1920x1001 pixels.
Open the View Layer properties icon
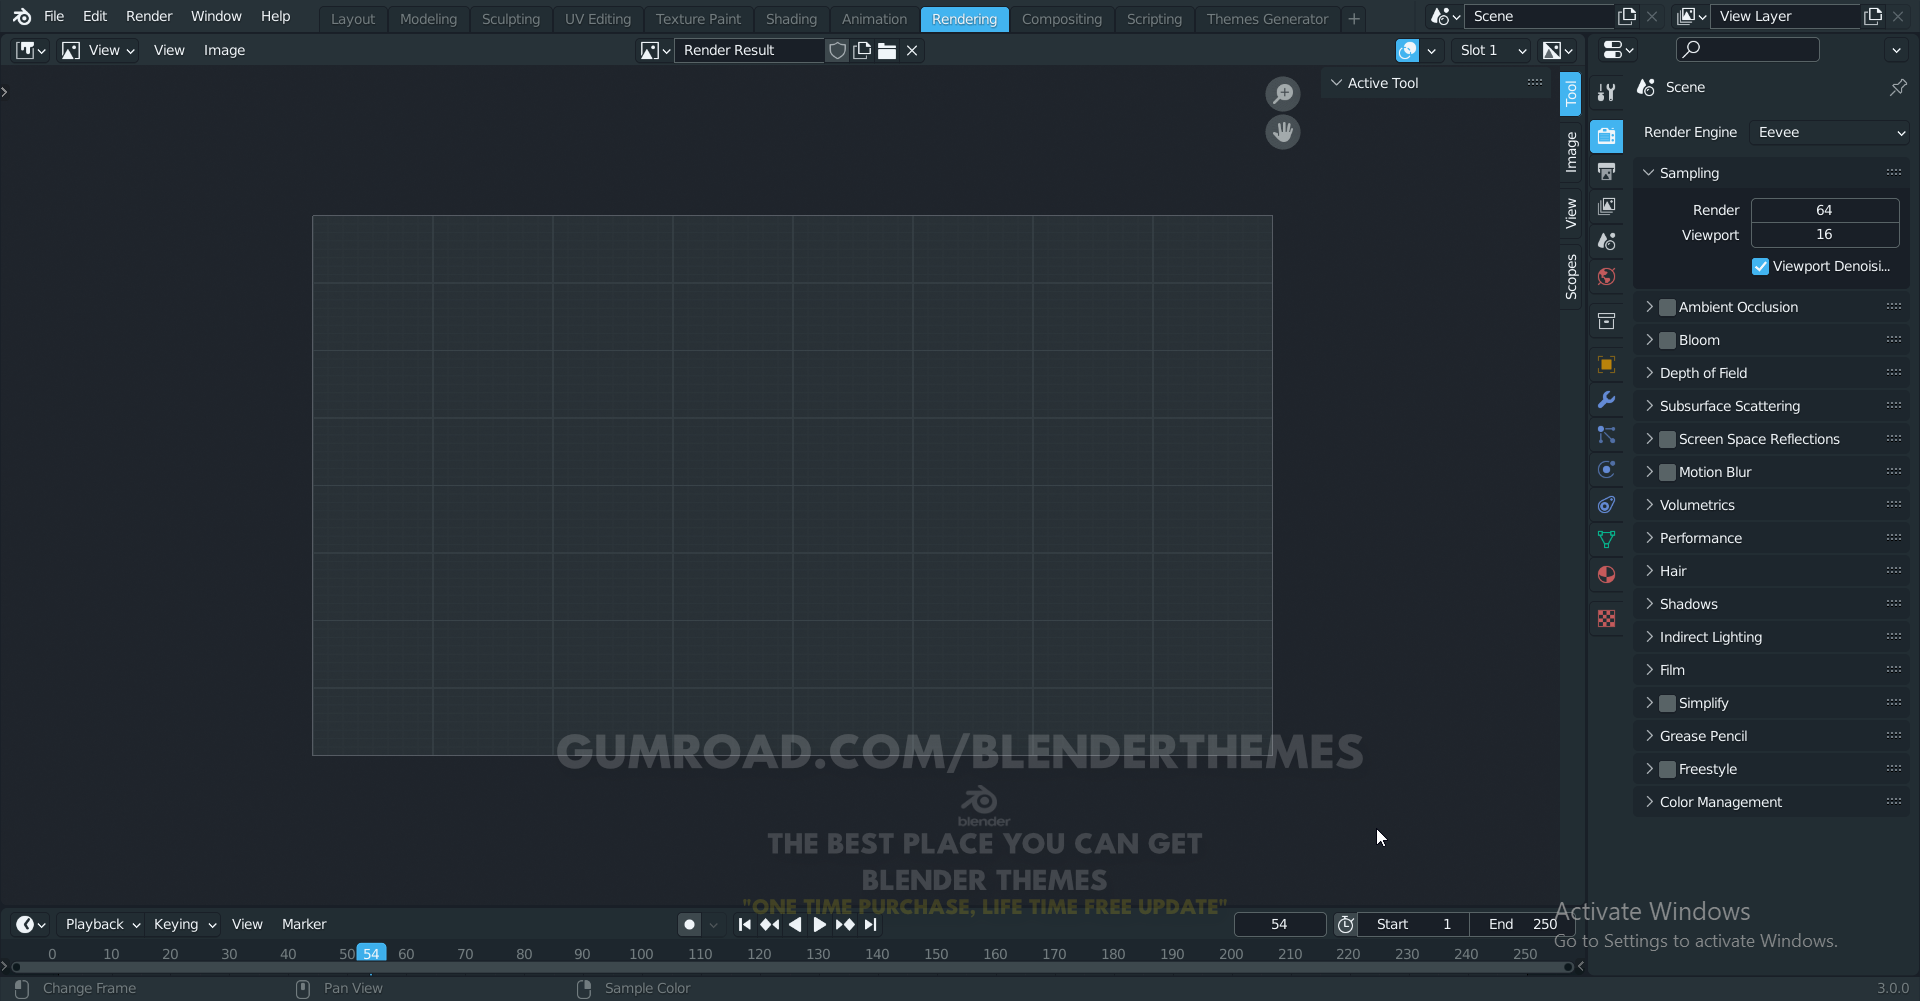pyautogui.click(x=1606, y=206)
